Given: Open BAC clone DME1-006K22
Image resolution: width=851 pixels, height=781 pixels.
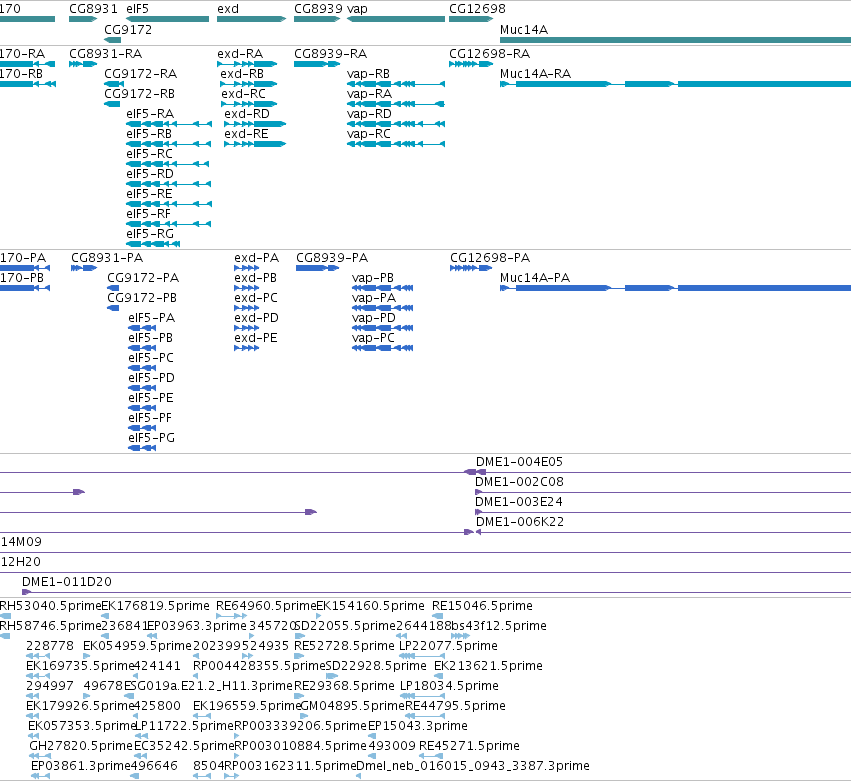Looking at the screenshot, I should 520,522.
